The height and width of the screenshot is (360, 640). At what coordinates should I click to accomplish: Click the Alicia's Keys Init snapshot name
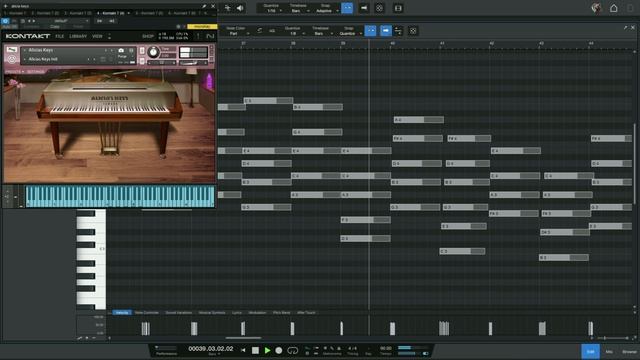pyautogui.click(x=43, y=59)
